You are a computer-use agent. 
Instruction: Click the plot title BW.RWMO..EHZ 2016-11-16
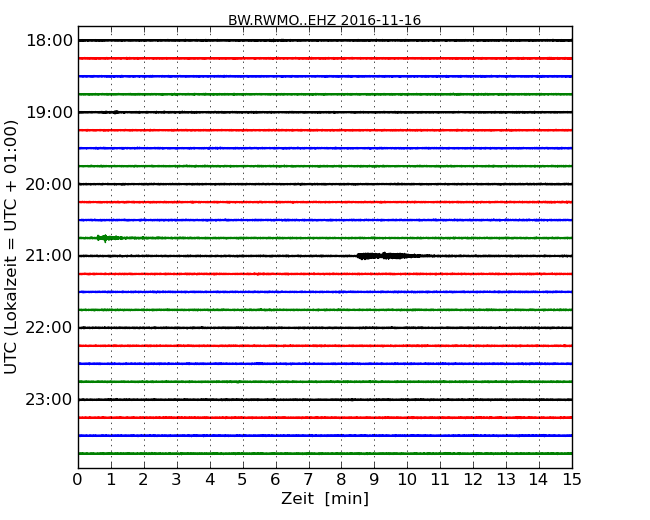pos(325,20)
